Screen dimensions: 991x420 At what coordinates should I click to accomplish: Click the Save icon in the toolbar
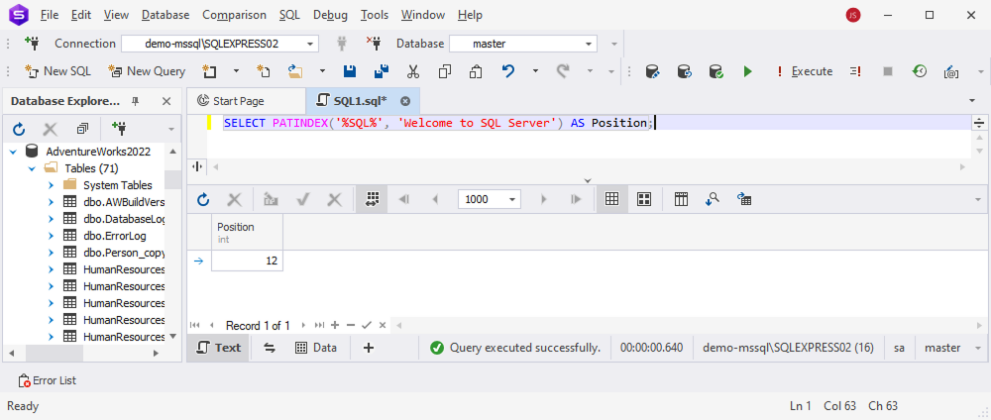pos(349,71)
